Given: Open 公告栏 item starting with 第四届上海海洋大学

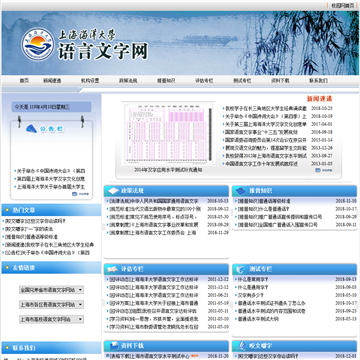Looking at the screenshot, I should tap(51, 179).
